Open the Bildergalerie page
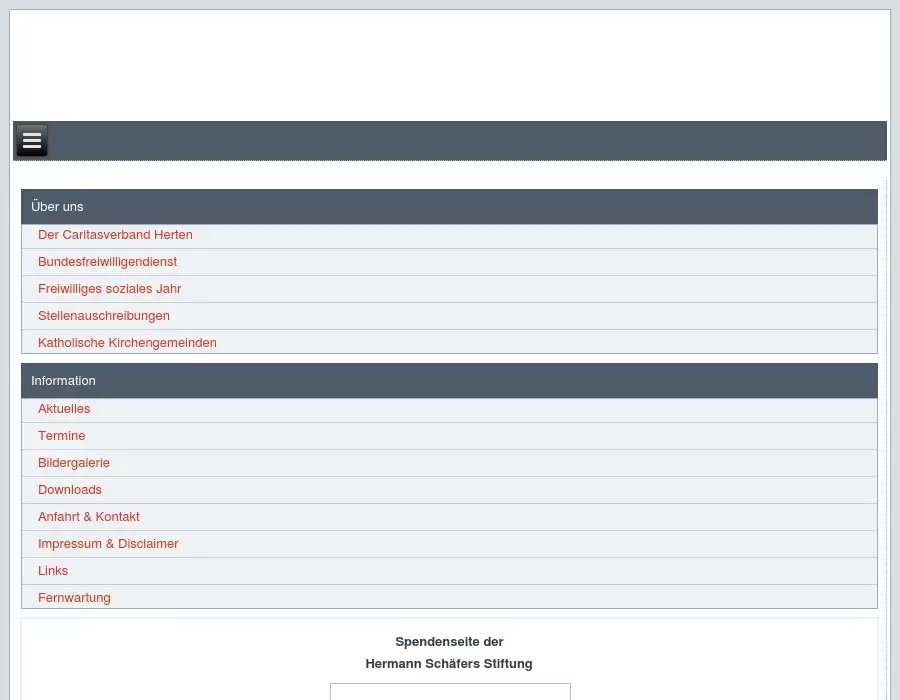The width and height of the screenshot is (900, 700). click(x=74, y=463)
